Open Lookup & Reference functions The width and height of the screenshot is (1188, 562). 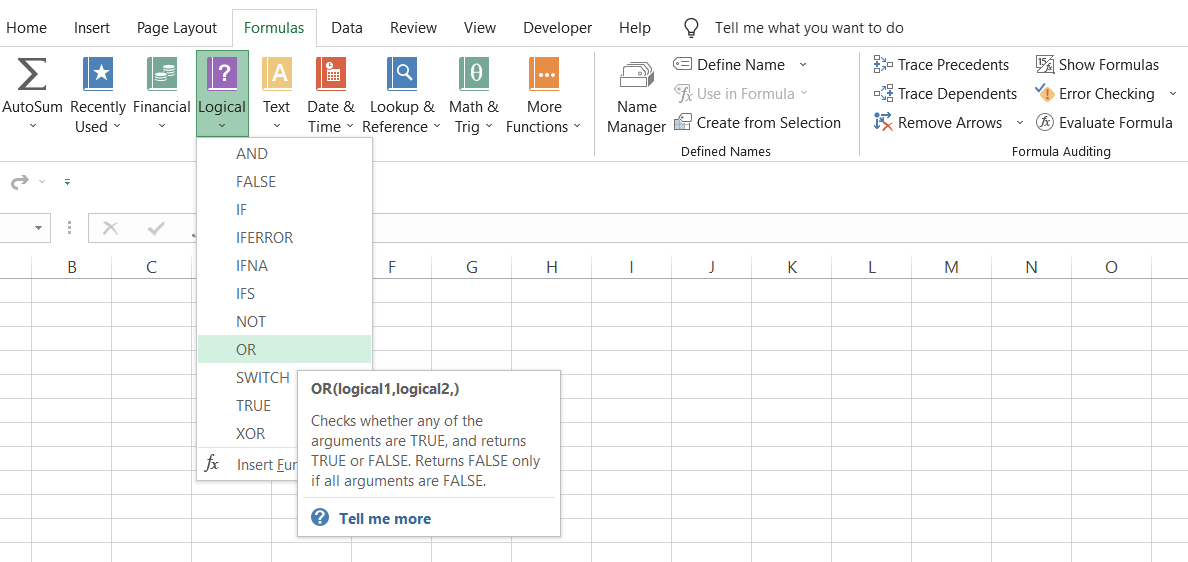(401, 96)
